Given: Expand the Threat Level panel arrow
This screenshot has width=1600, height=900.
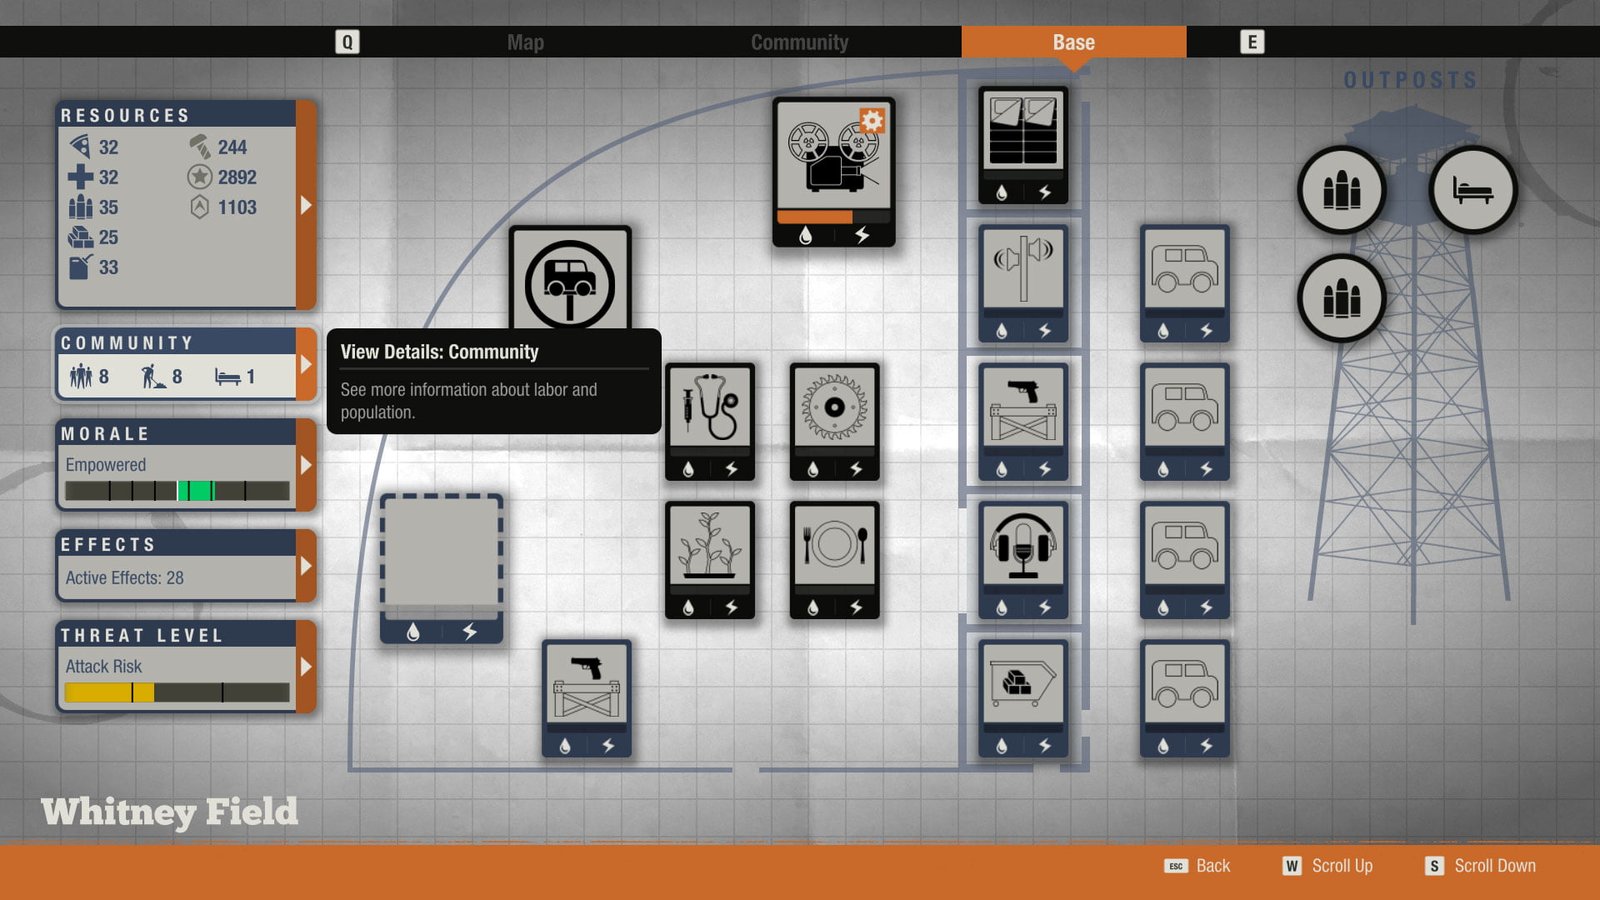Looking at the screenshot, I should click(x=306, y=666).
